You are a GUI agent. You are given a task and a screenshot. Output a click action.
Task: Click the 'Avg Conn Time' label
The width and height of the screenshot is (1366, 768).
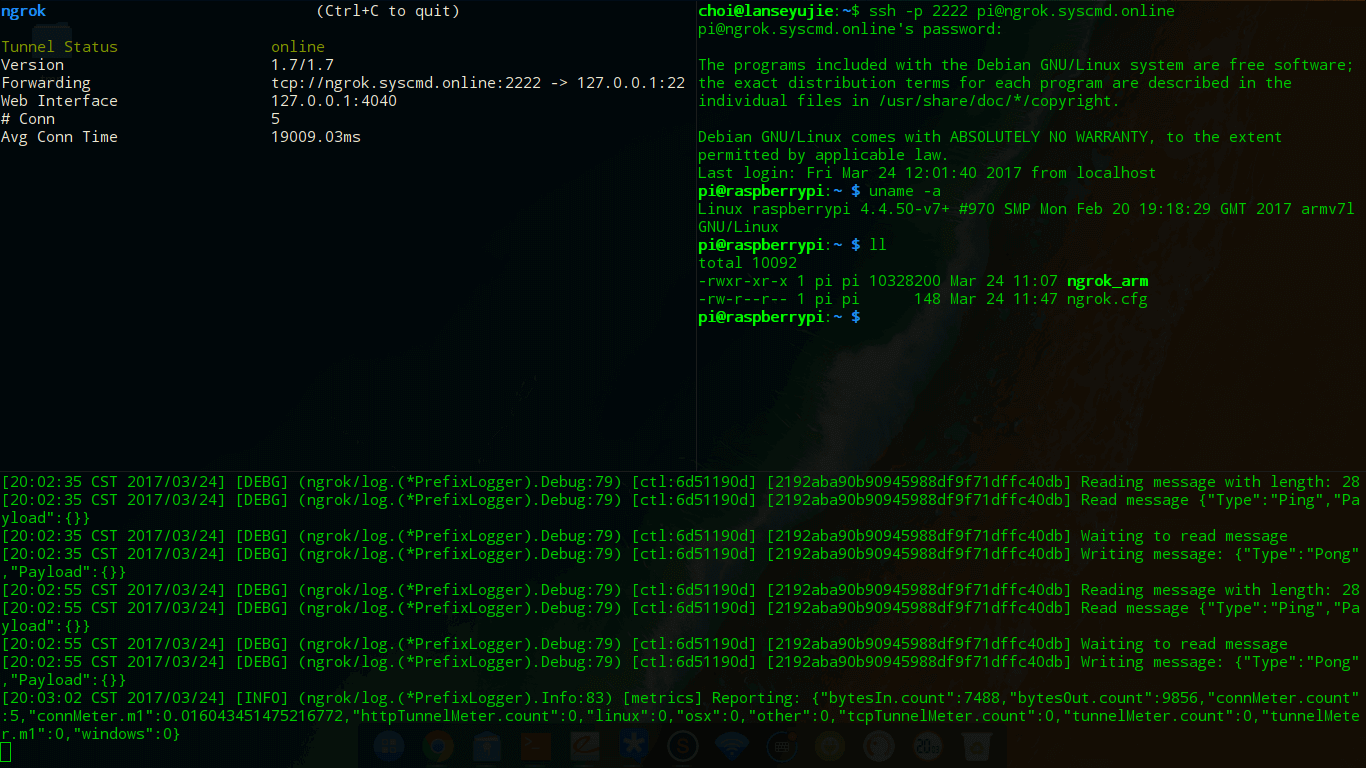click(59, 137)
